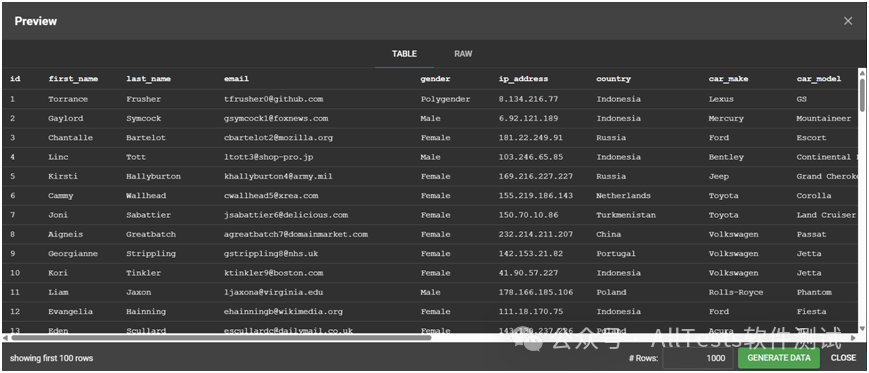Click the China country cell
869x373 pixels.
pyautogui.click(x=609, y=234)
